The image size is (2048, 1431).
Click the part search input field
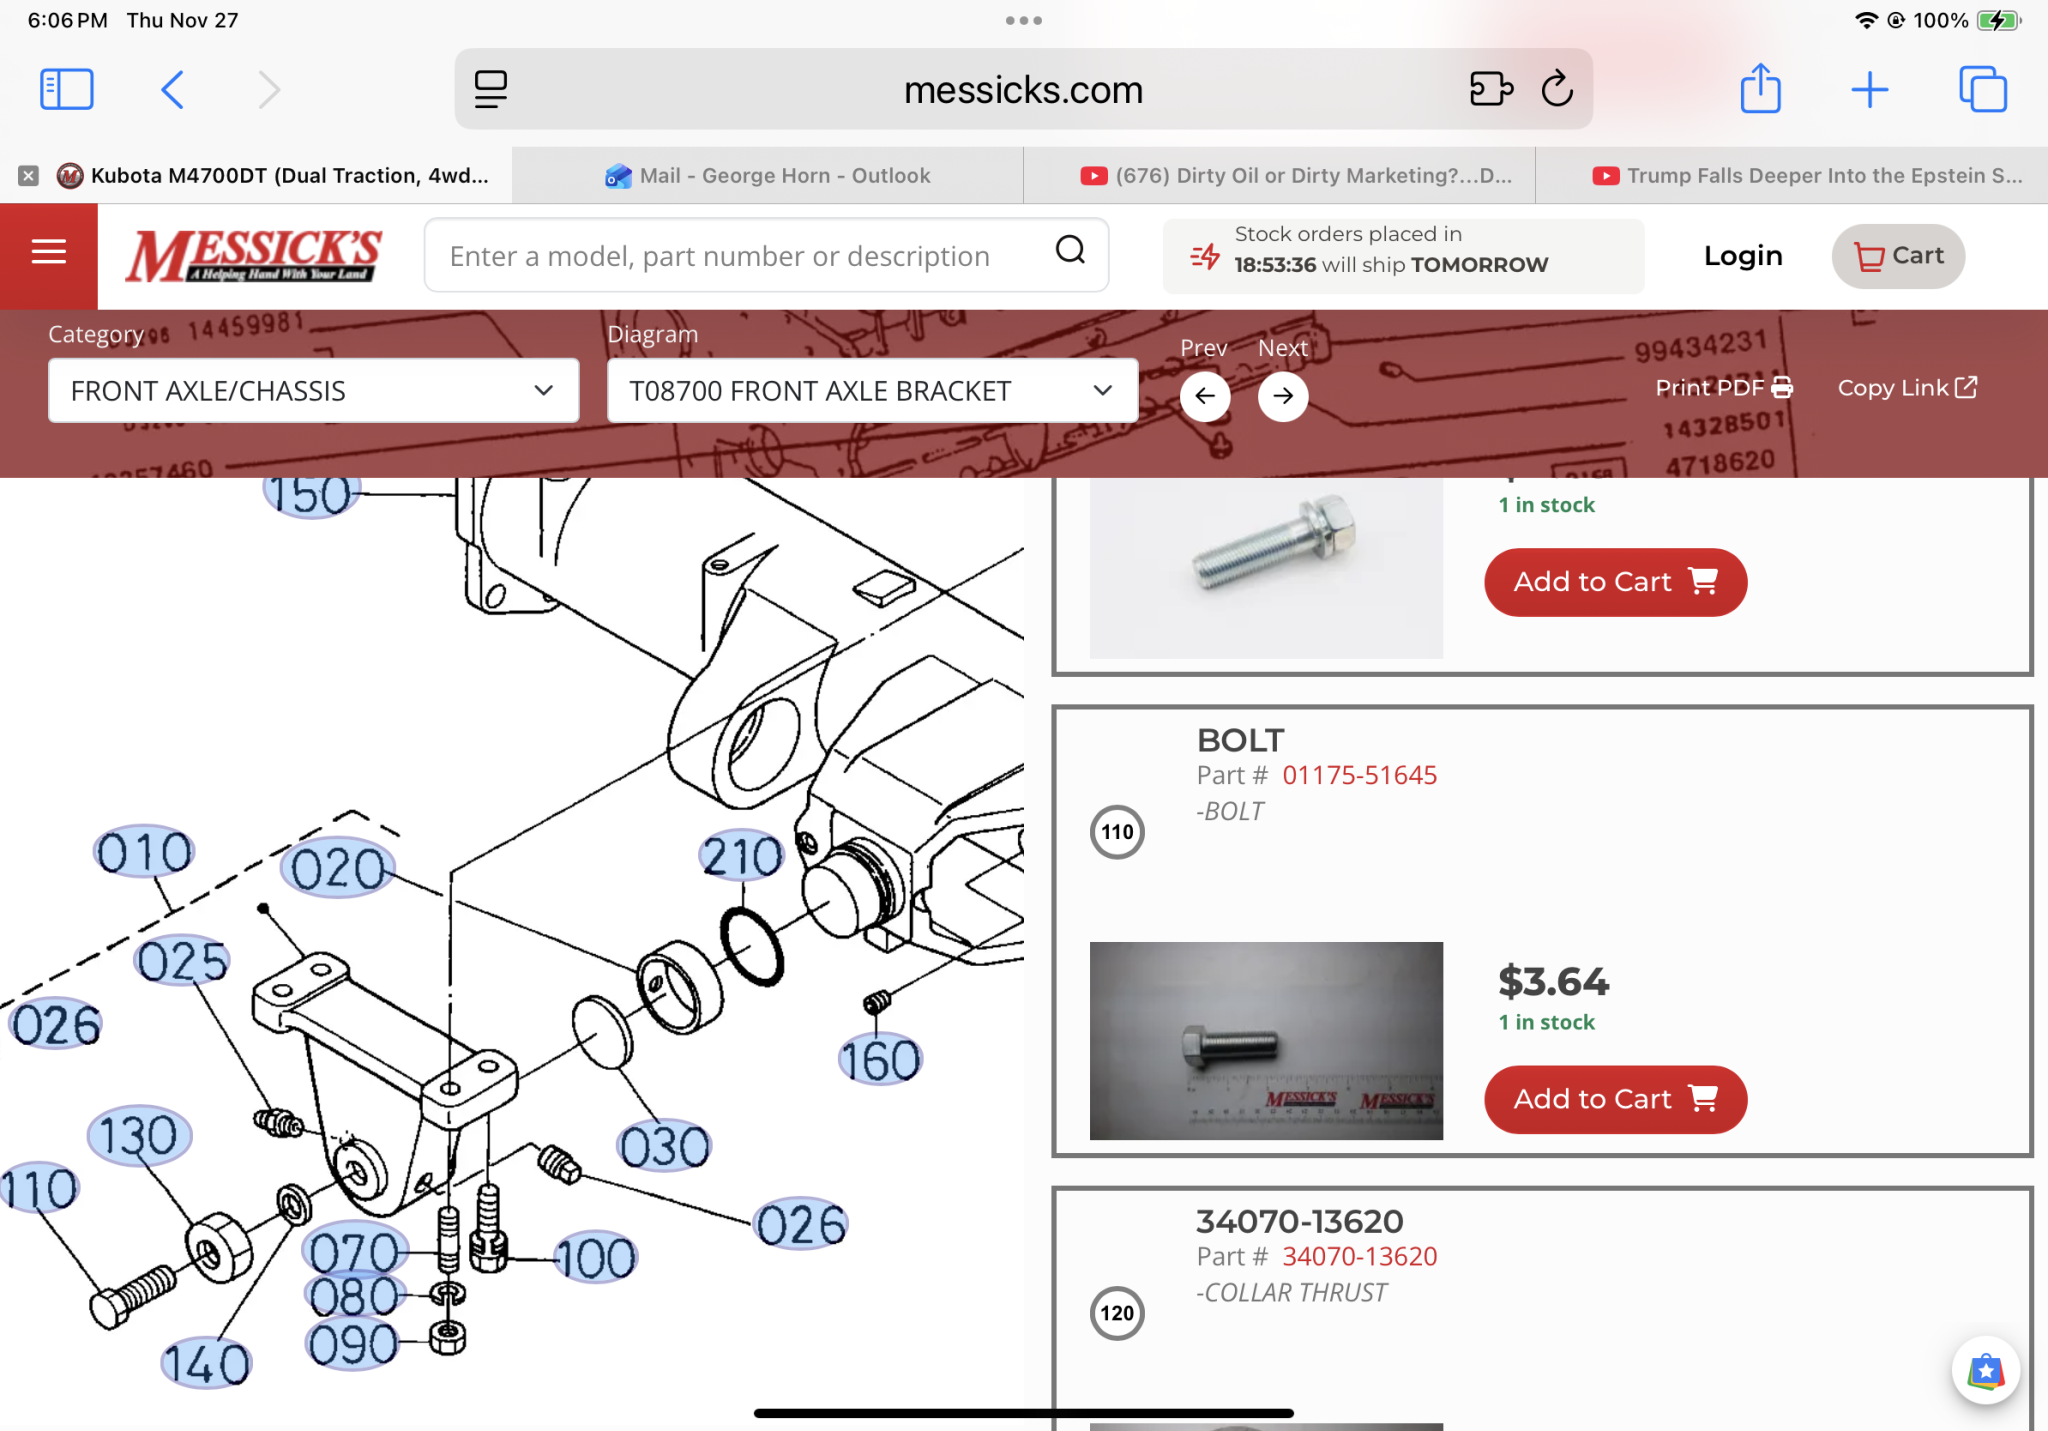tap(720, 256)
